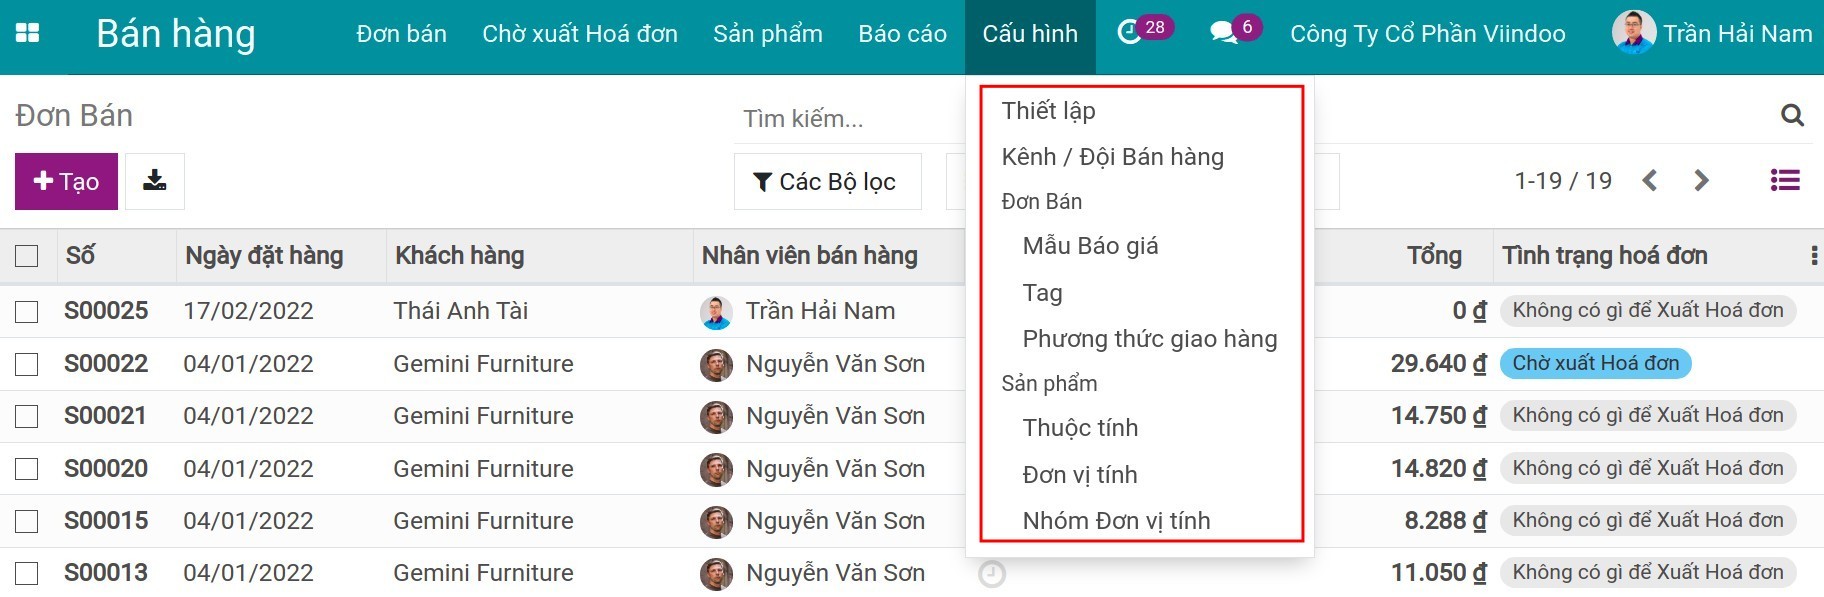The image size is (1824, 597).
Task: Open column options via three-dot icon
Action: [1813, 256]
